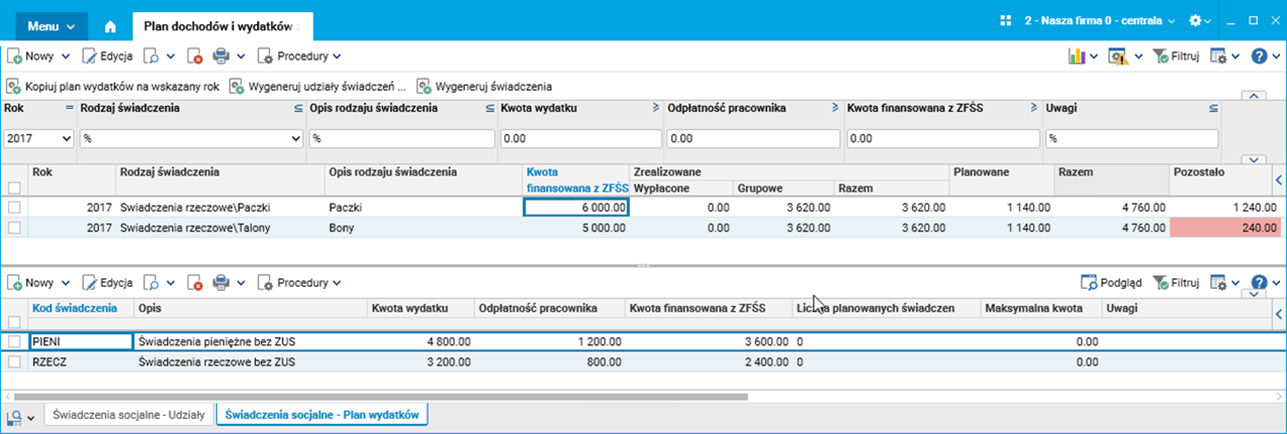Viewport: 1287px width, 434px height.
Task: Click Edycja in the lower panel toolbar
Action: click(x=107, y=283)
